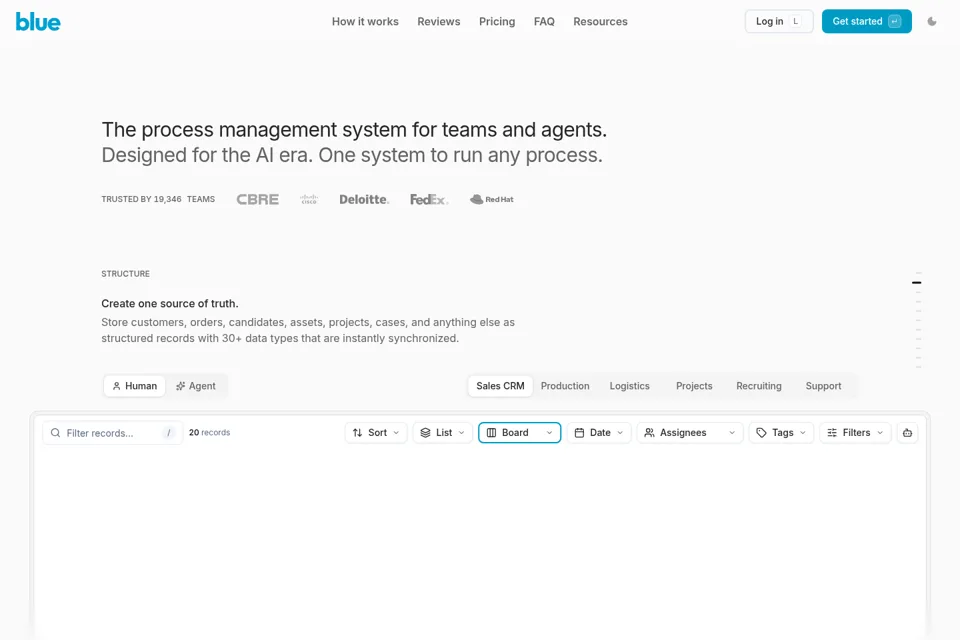This screenshot has height=640, width=960.
Task: Click the Cisco logo
Action: click(309, 200)
